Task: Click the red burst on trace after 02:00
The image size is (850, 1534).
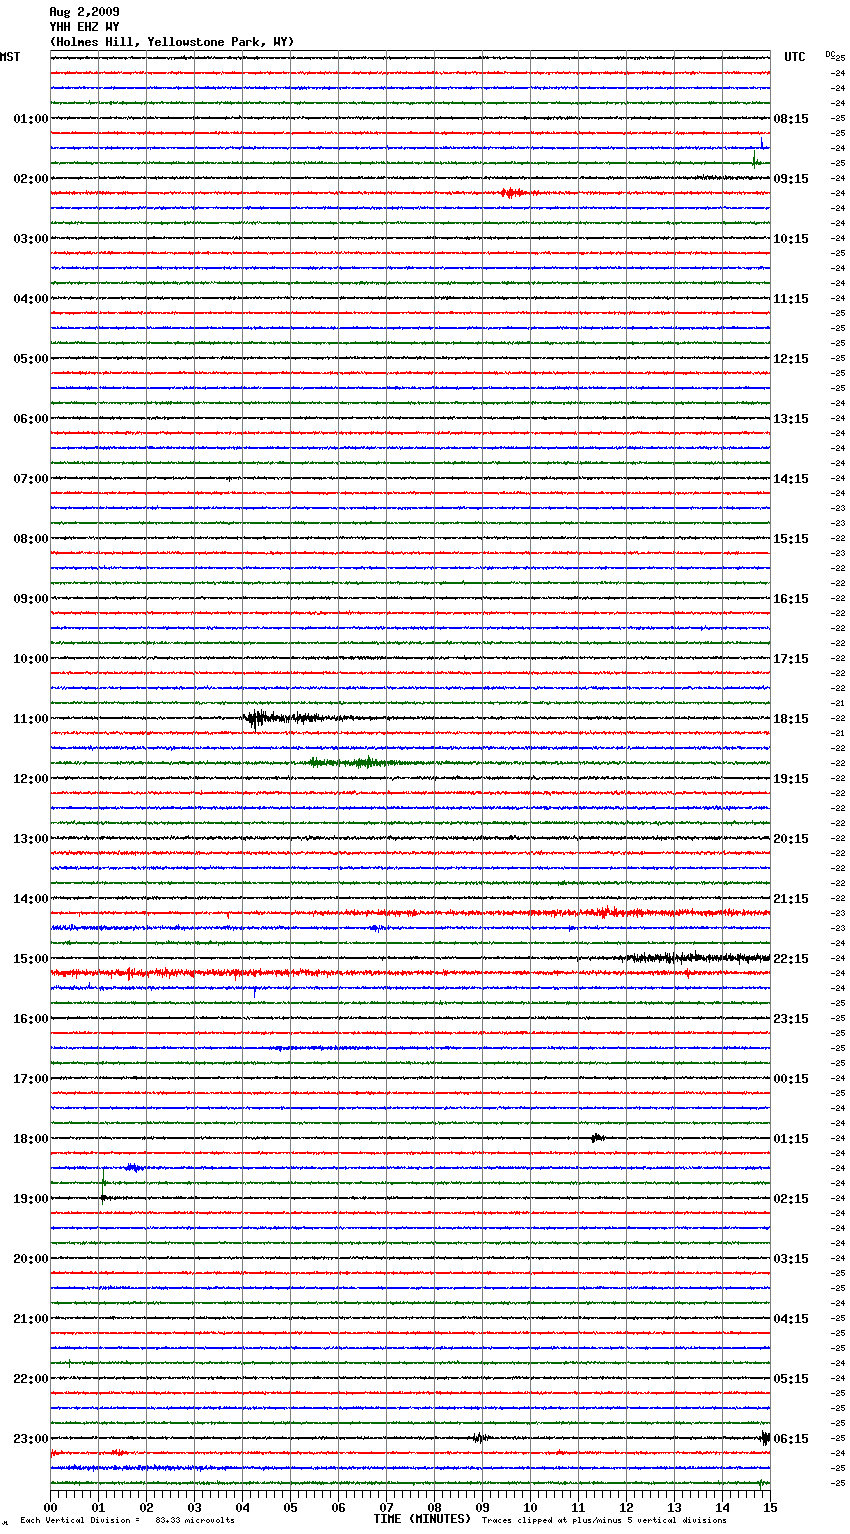Action: [x=512, y=192]
